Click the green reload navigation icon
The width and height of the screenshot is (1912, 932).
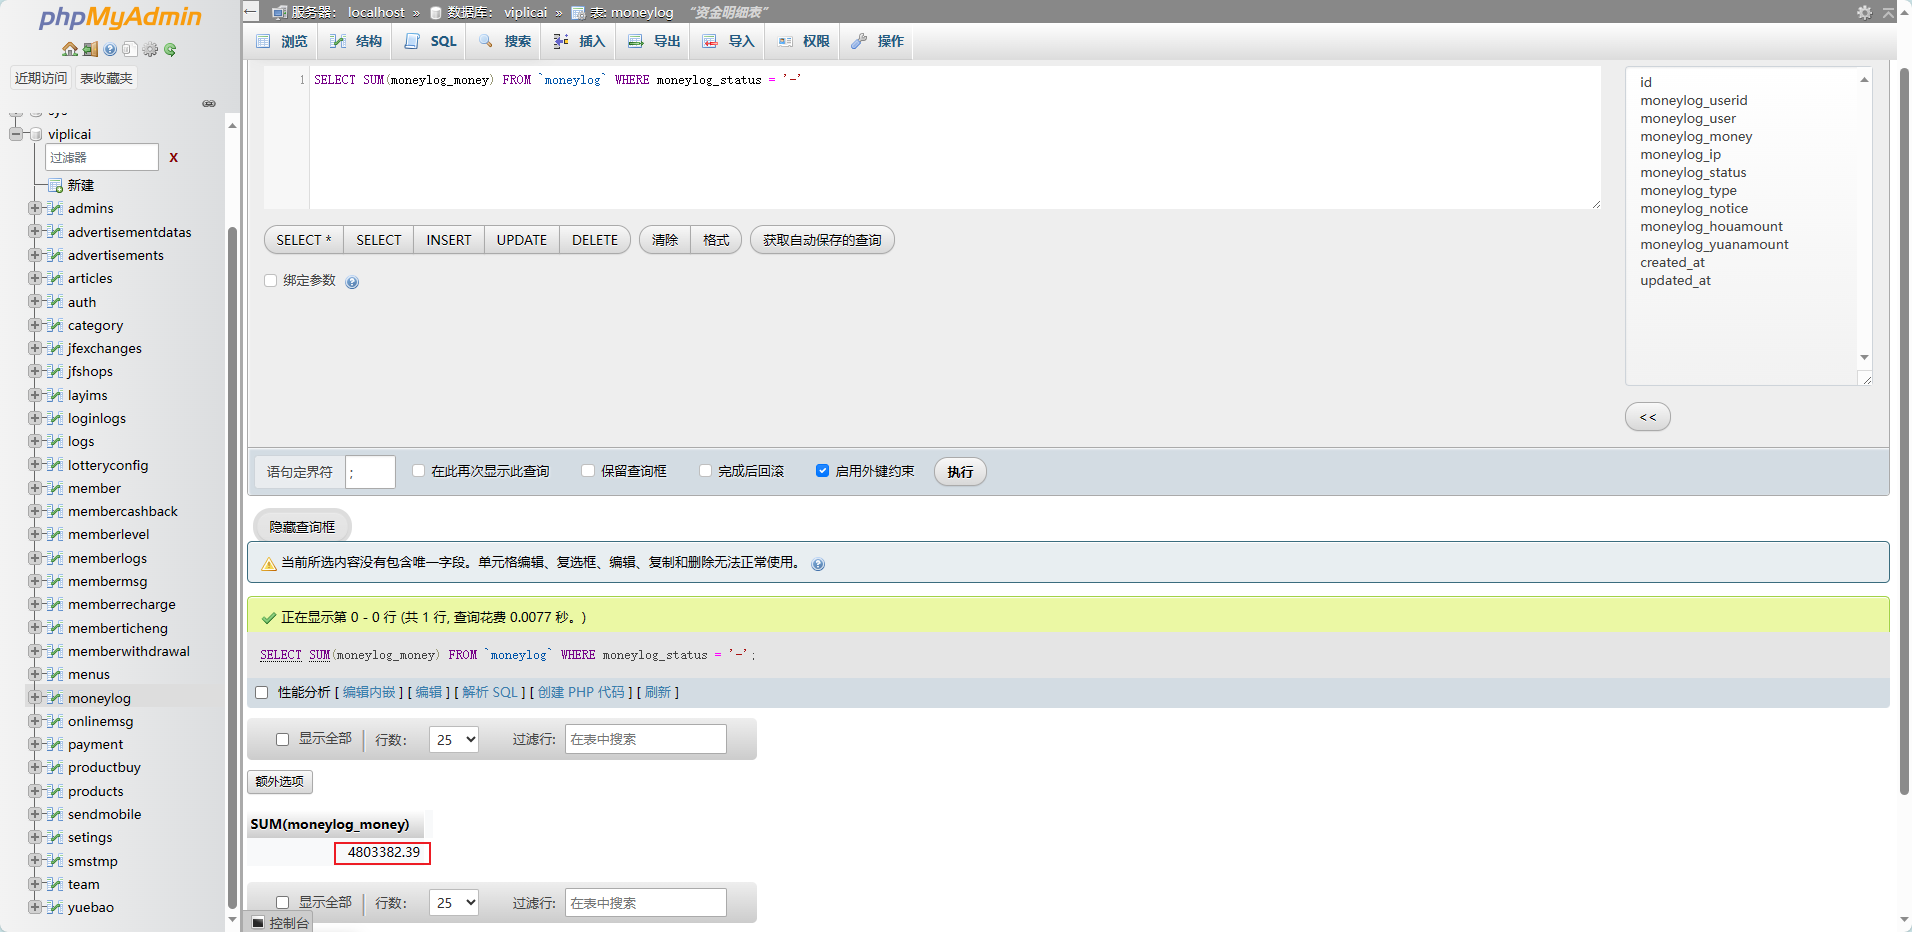pyautogui.click(x=170, y=49)
